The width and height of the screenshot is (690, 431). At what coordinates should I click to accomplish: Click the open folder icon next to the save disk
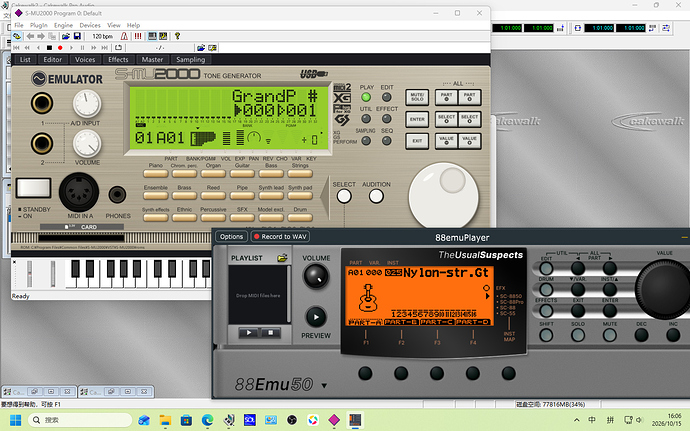click(66, 36)
